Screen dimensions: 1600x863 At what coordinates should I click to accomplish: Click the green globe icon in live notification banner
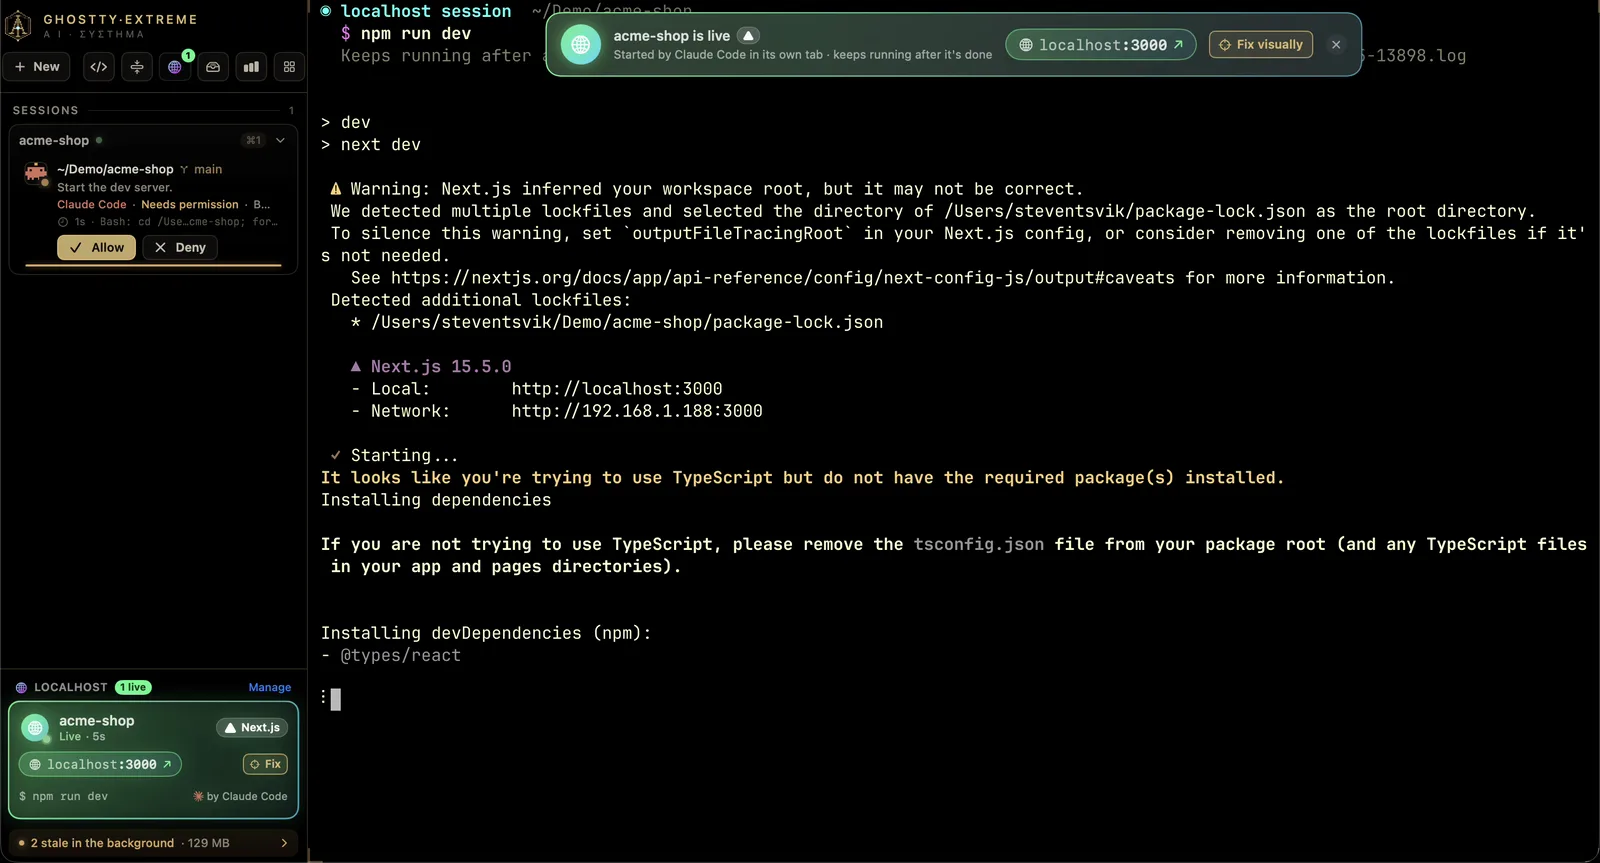point(581,45)
